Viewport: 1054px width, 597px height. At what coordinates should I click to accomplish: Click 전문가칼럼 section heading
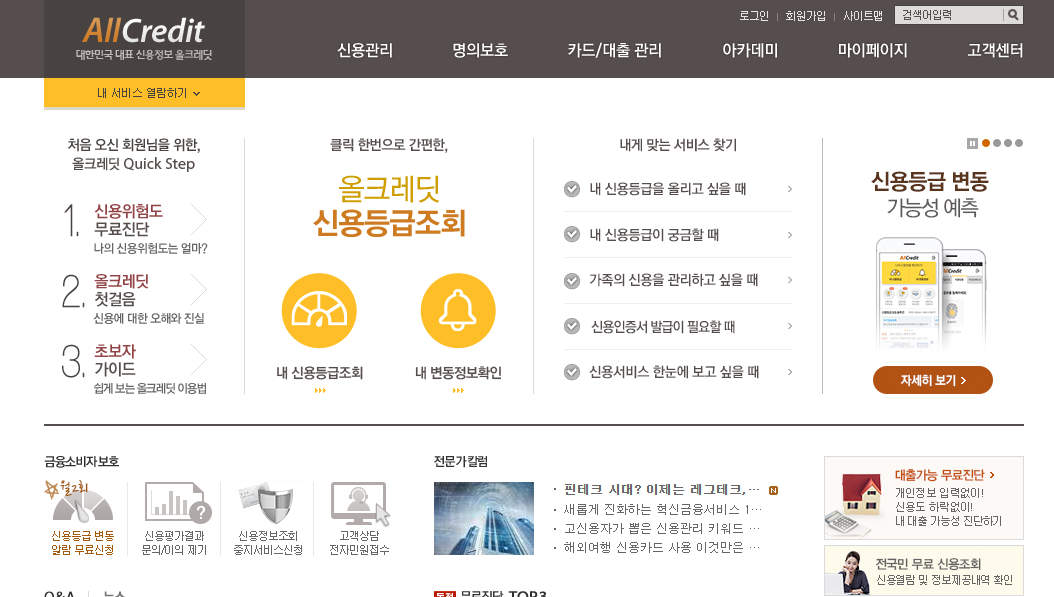coord(460,462)
